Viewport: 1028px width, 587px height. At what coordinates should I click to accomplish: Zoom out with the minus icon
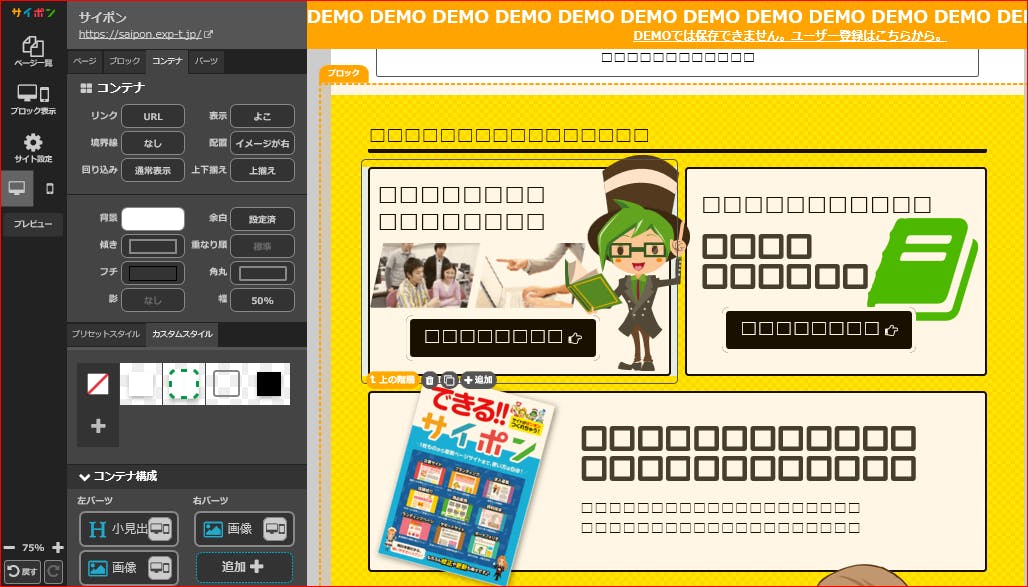pyautogui.click(x=9, y=547)
